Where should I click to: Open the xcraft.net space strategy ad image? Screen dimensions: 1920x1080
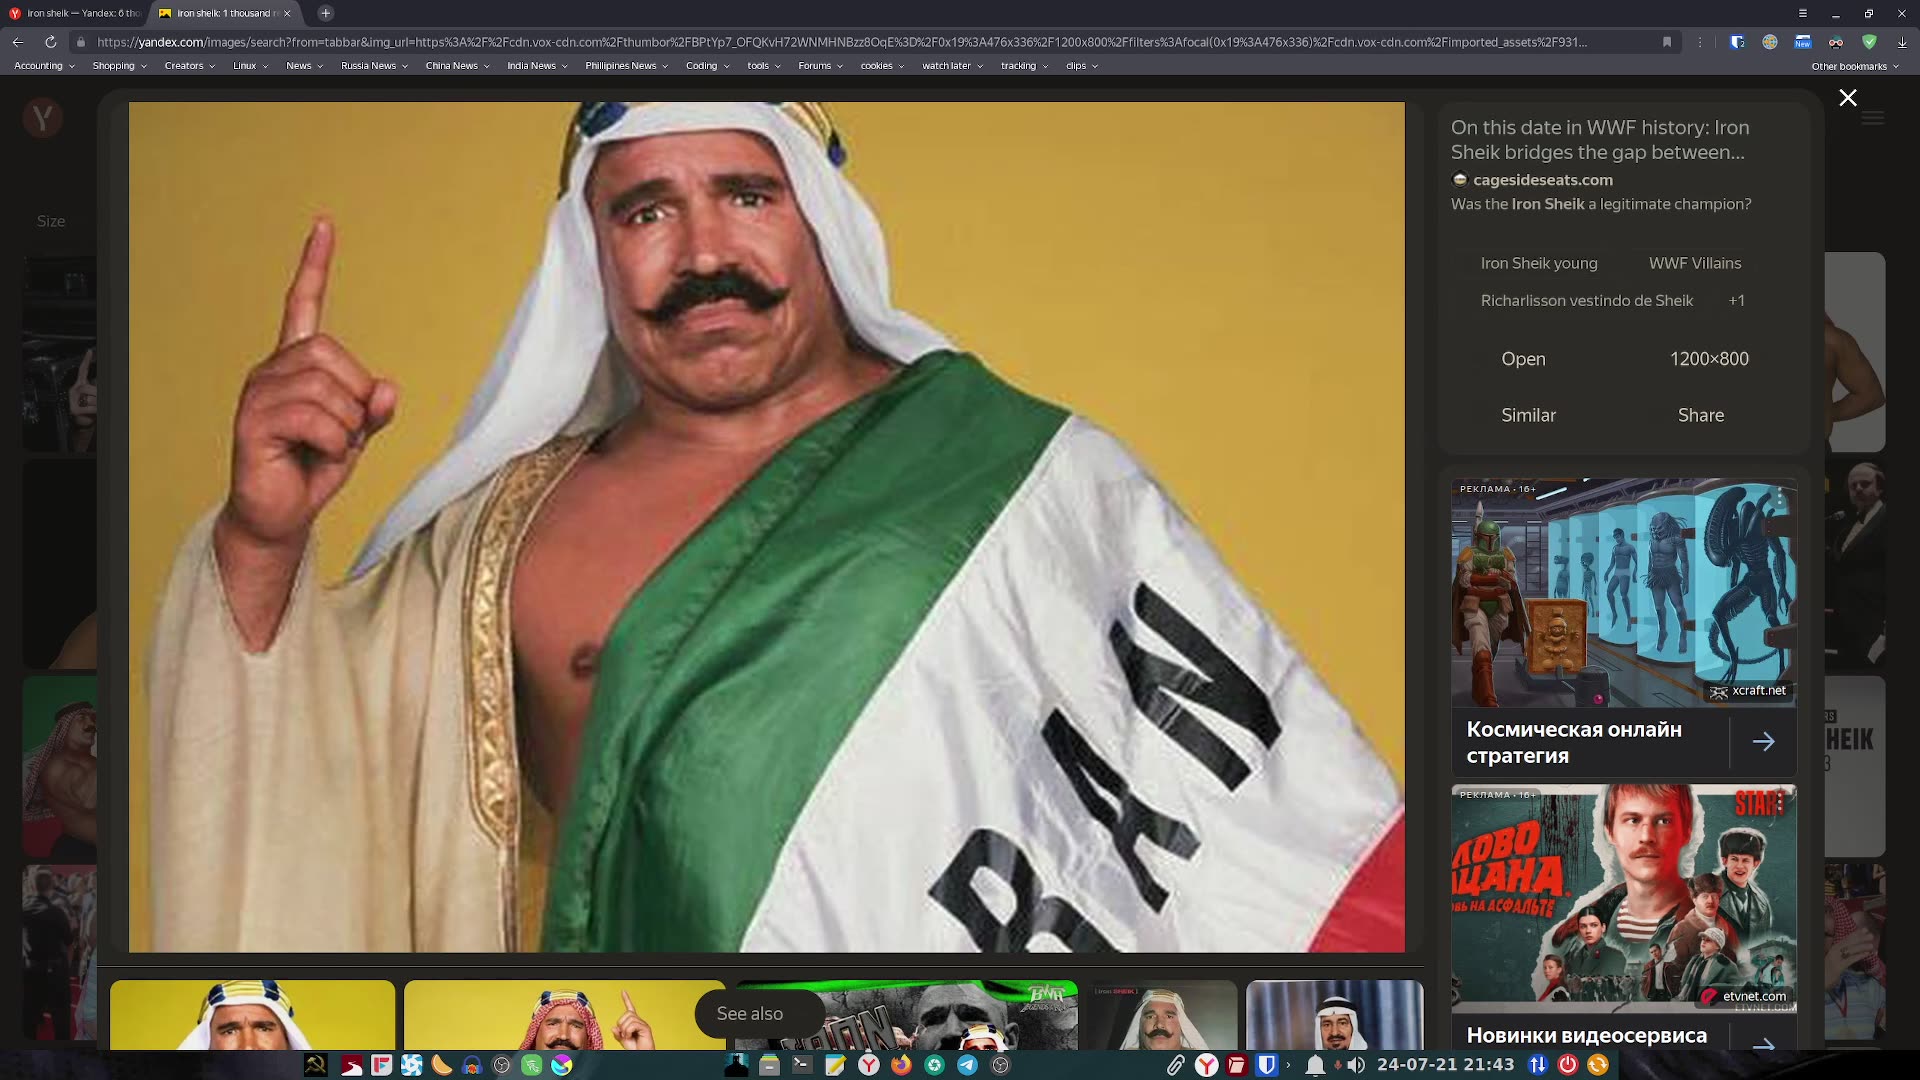(x=1624, y=593)
